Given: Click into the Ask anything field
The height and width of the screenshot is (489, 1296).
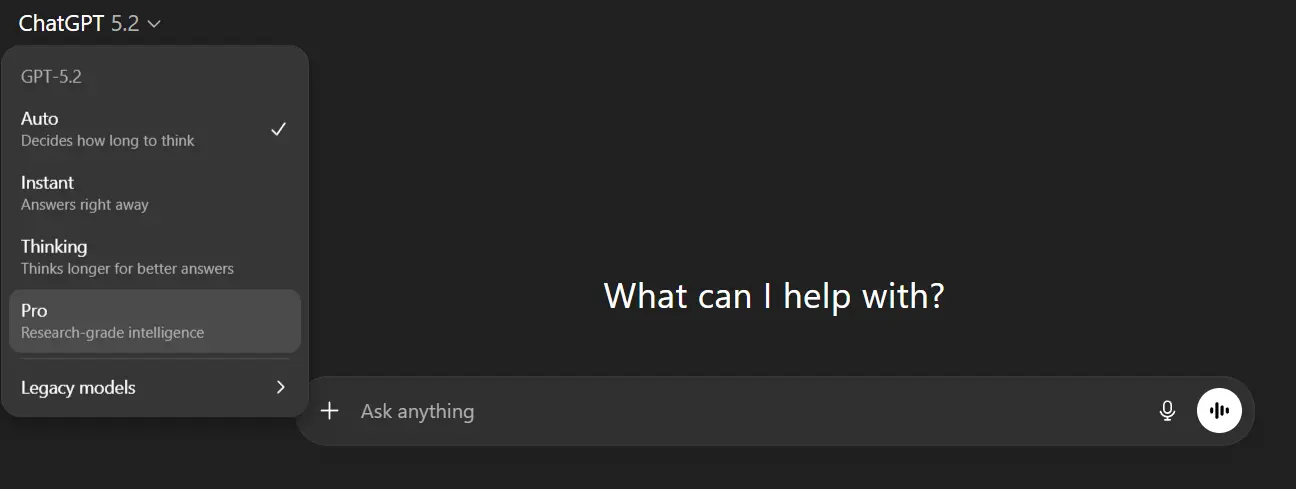Looking at the screenshot, I should 750,411.
